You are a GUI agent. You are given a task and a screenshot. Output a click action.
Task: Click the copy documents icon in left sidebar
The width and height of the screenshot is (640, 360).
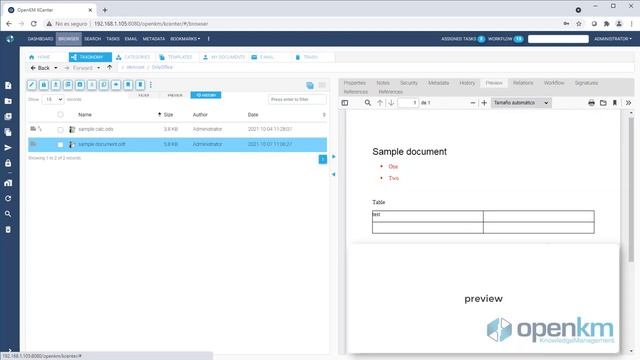point(8,132)
